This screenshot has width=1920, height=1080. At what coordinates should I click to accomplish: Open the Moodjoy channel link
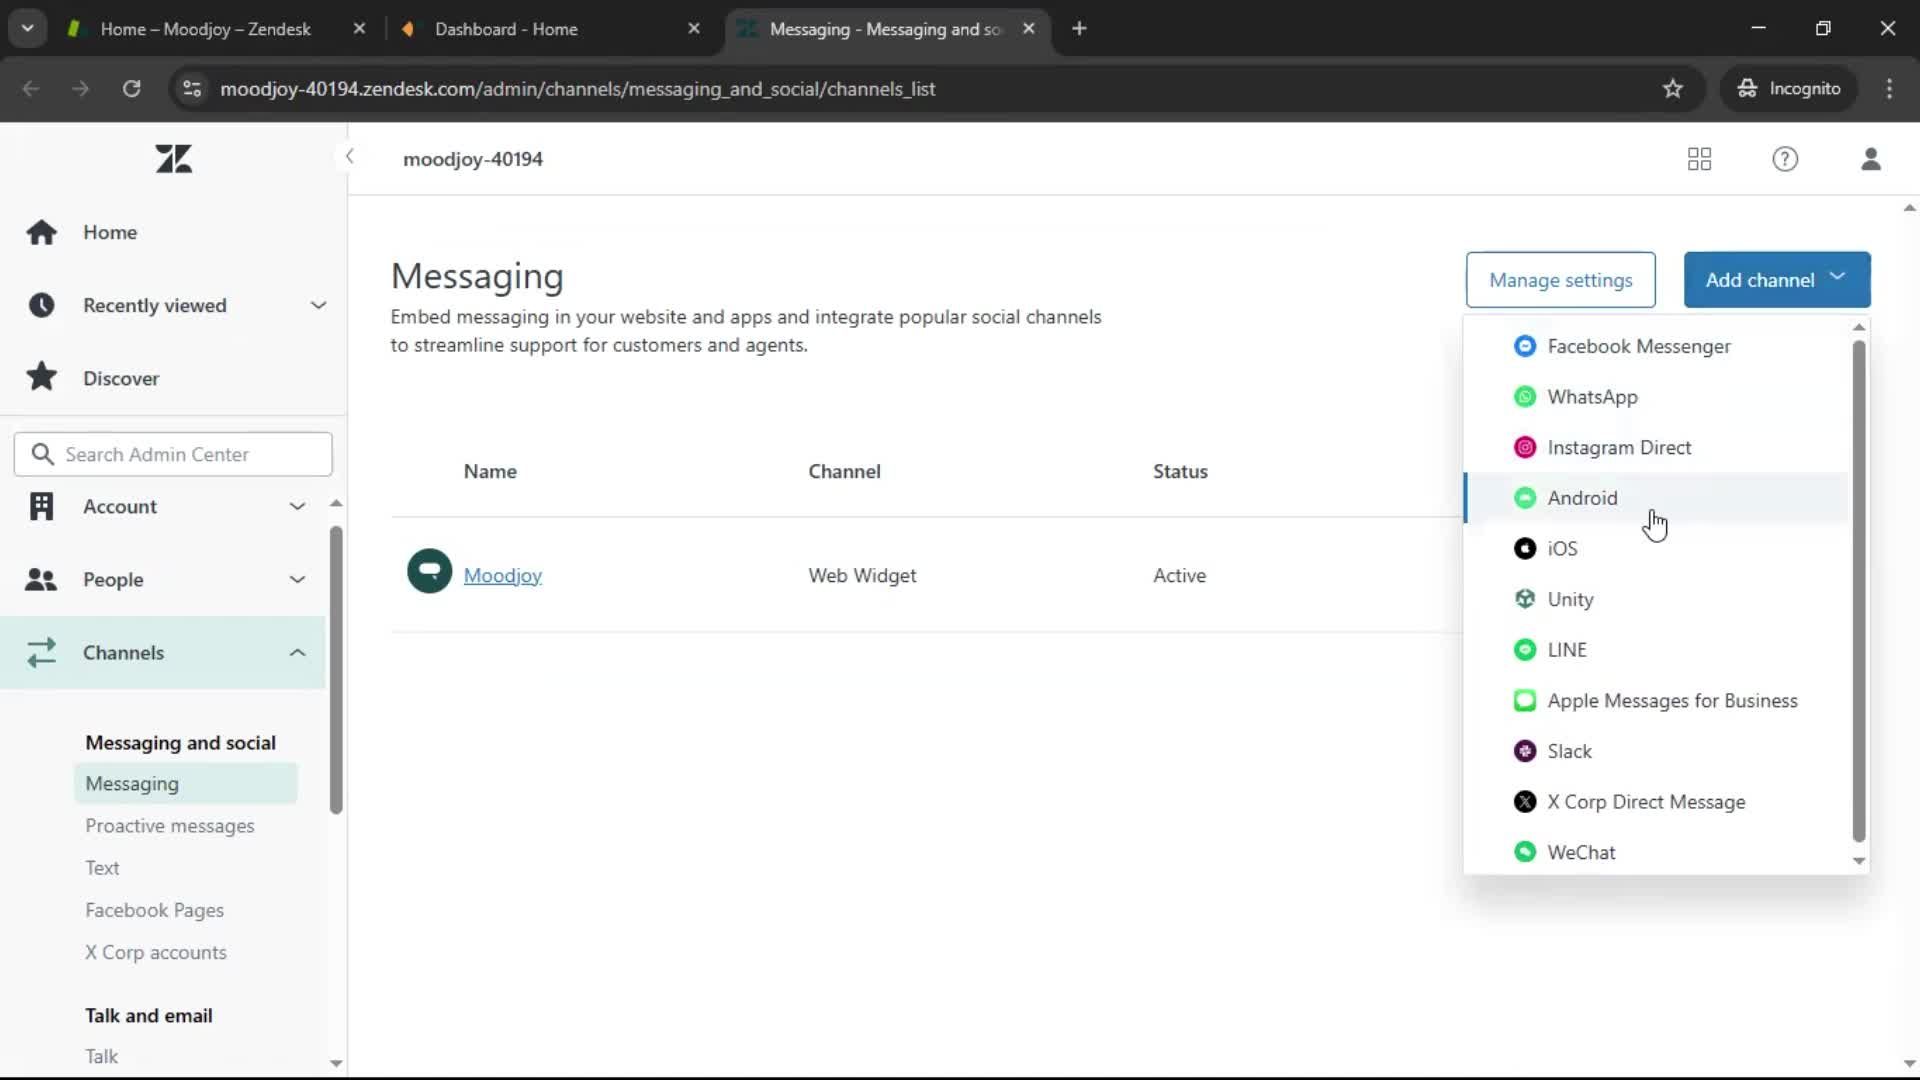pyautogui.click(x=502, y=575)
